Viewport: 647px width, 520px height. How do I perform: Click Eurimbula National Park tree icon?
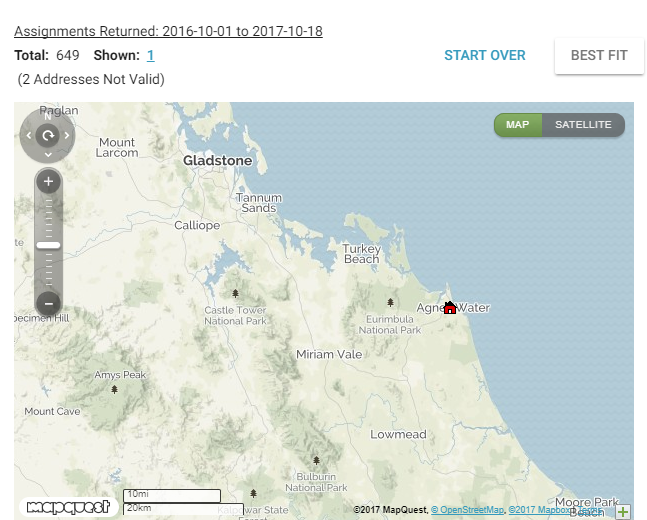point(390,303)
